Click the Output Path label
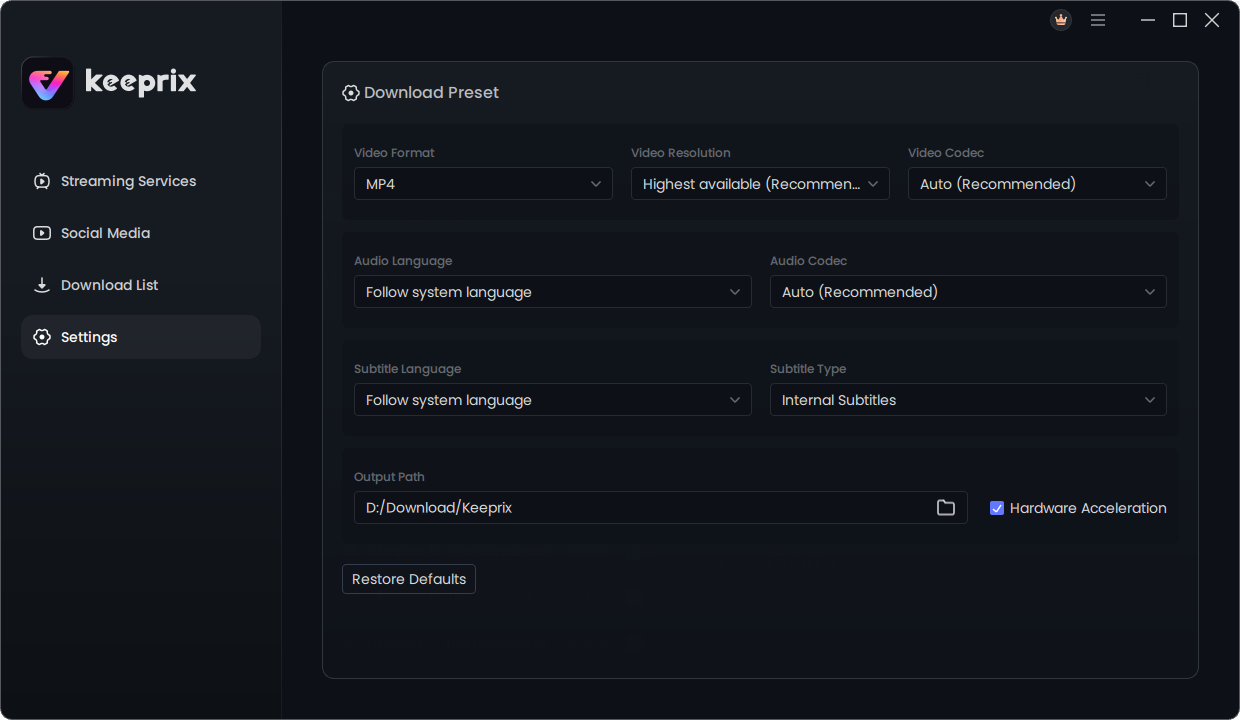Image resolution: width=1240 pixels, height=720 pixels. coord(389,477)
